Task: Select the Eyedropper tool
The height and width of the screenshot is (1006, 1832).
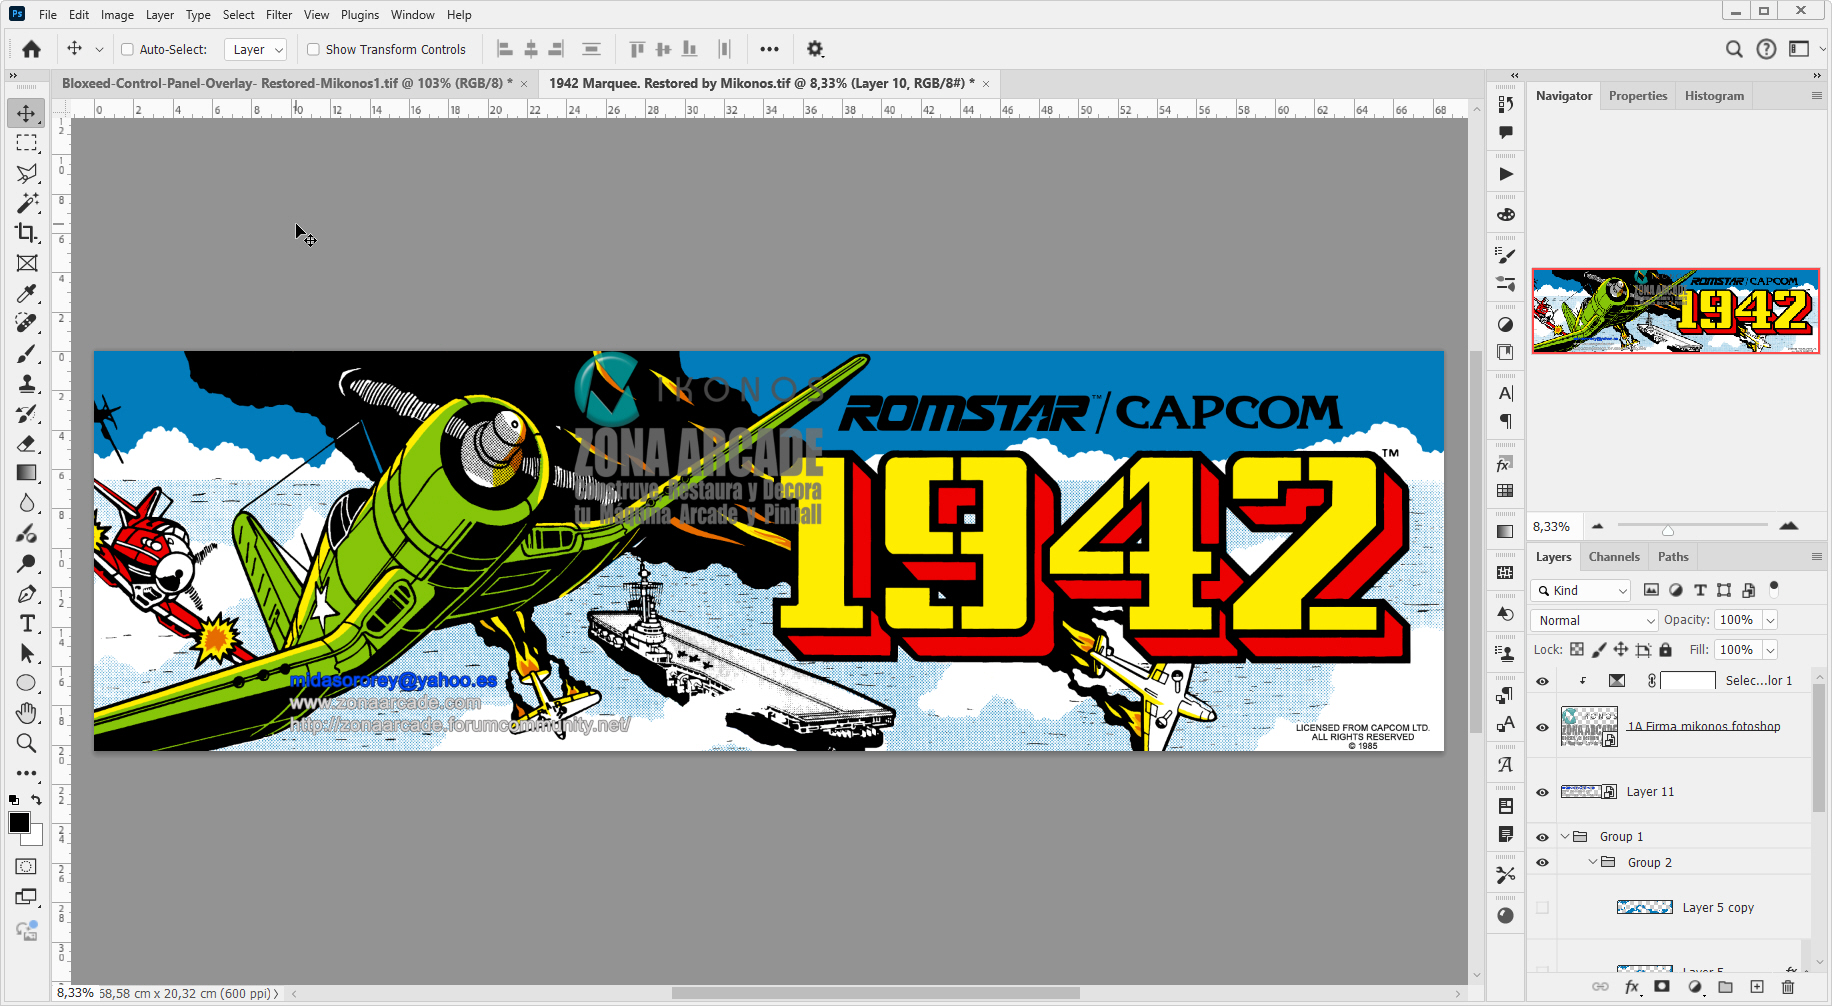Action: click(x=27, y=293)
